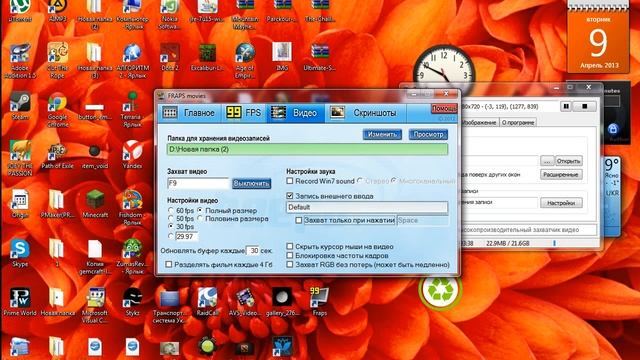Select the Stylz desktop shortcut

[132, 302]
